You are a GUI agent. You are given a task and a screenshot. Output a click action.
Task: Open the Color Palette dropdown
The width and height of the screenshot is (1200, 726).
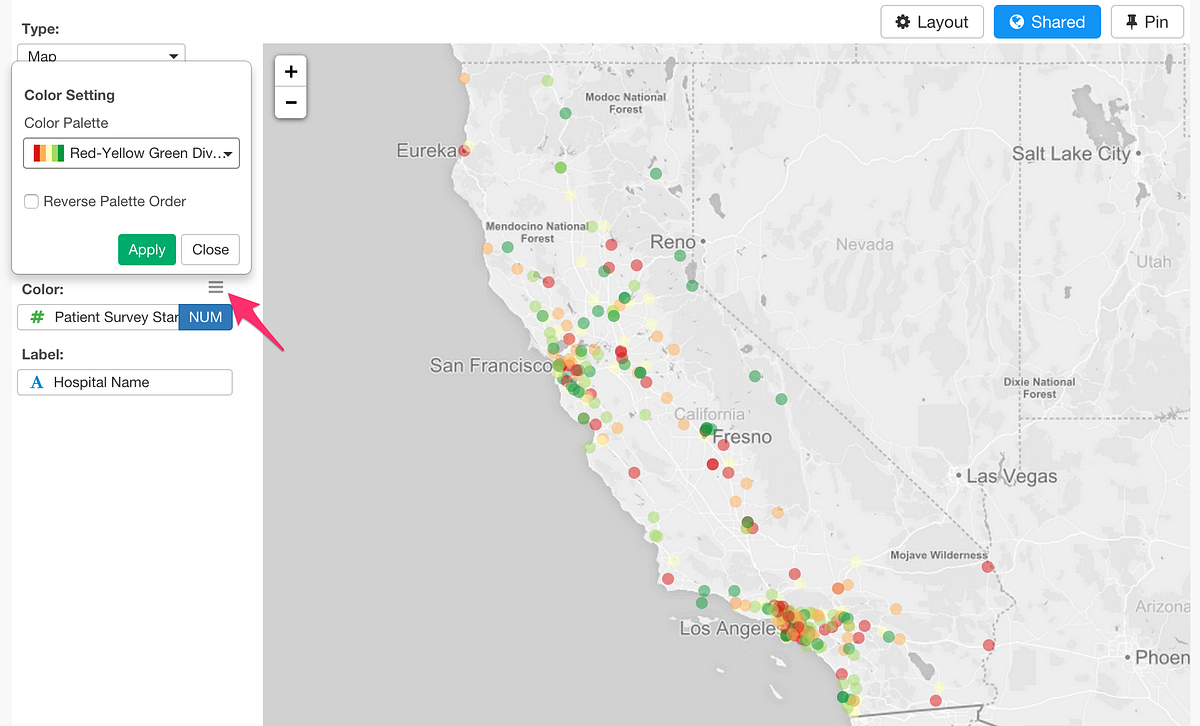pos(131,153)
